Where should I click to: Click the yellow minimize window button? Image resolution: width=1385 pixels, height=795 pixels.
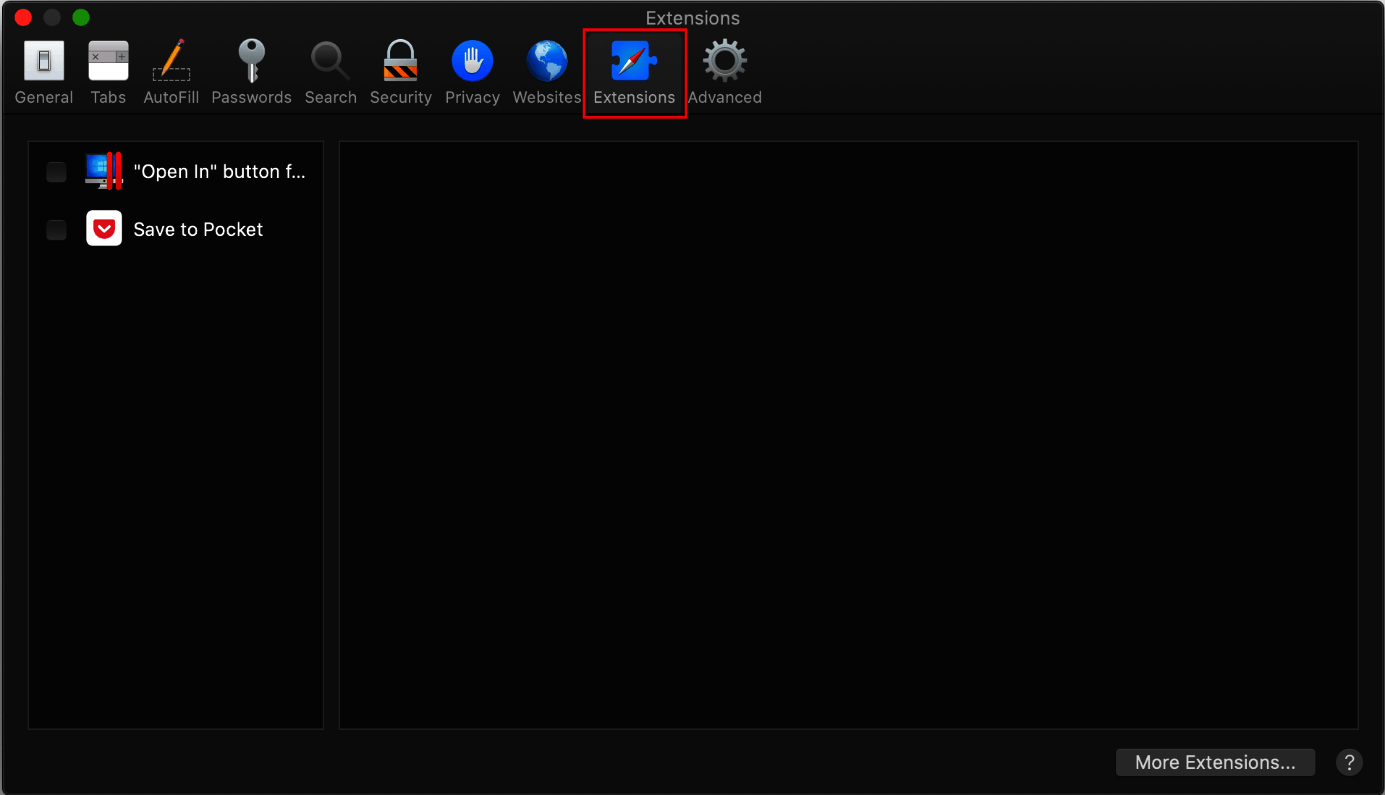(51, 17)
